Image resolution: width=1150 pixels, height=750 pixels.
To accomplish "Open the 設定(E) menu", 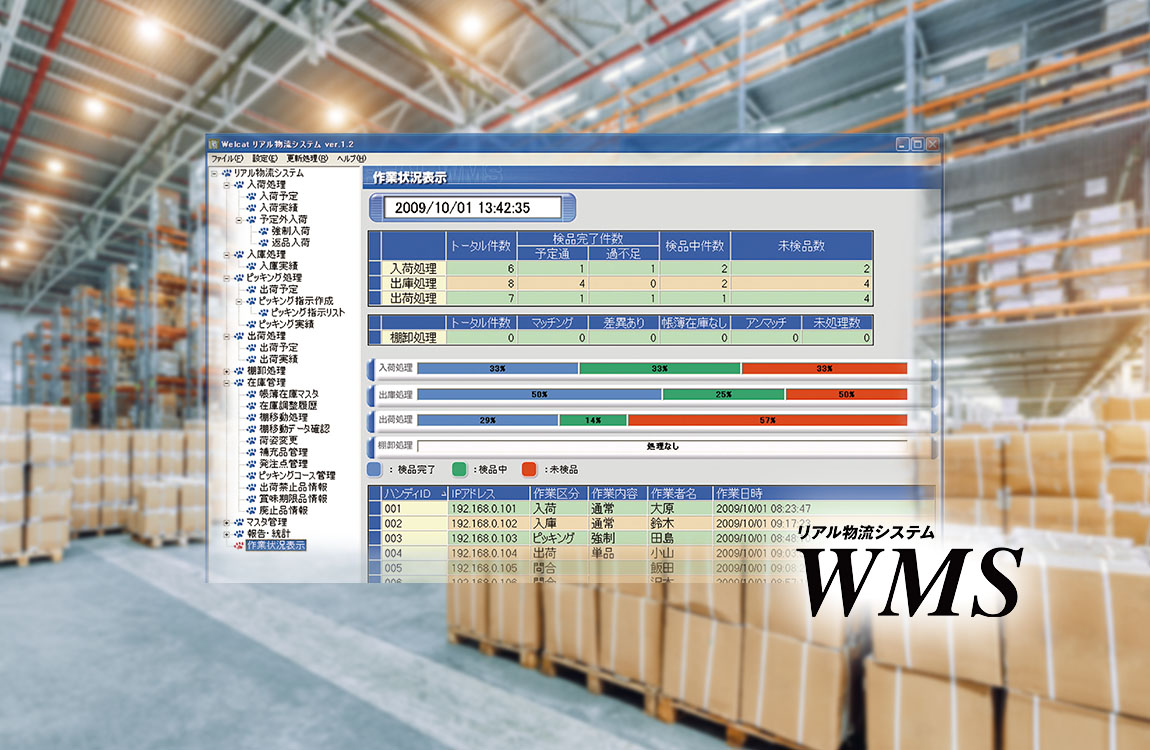I will pyautogui.click(x=265, y=158).
